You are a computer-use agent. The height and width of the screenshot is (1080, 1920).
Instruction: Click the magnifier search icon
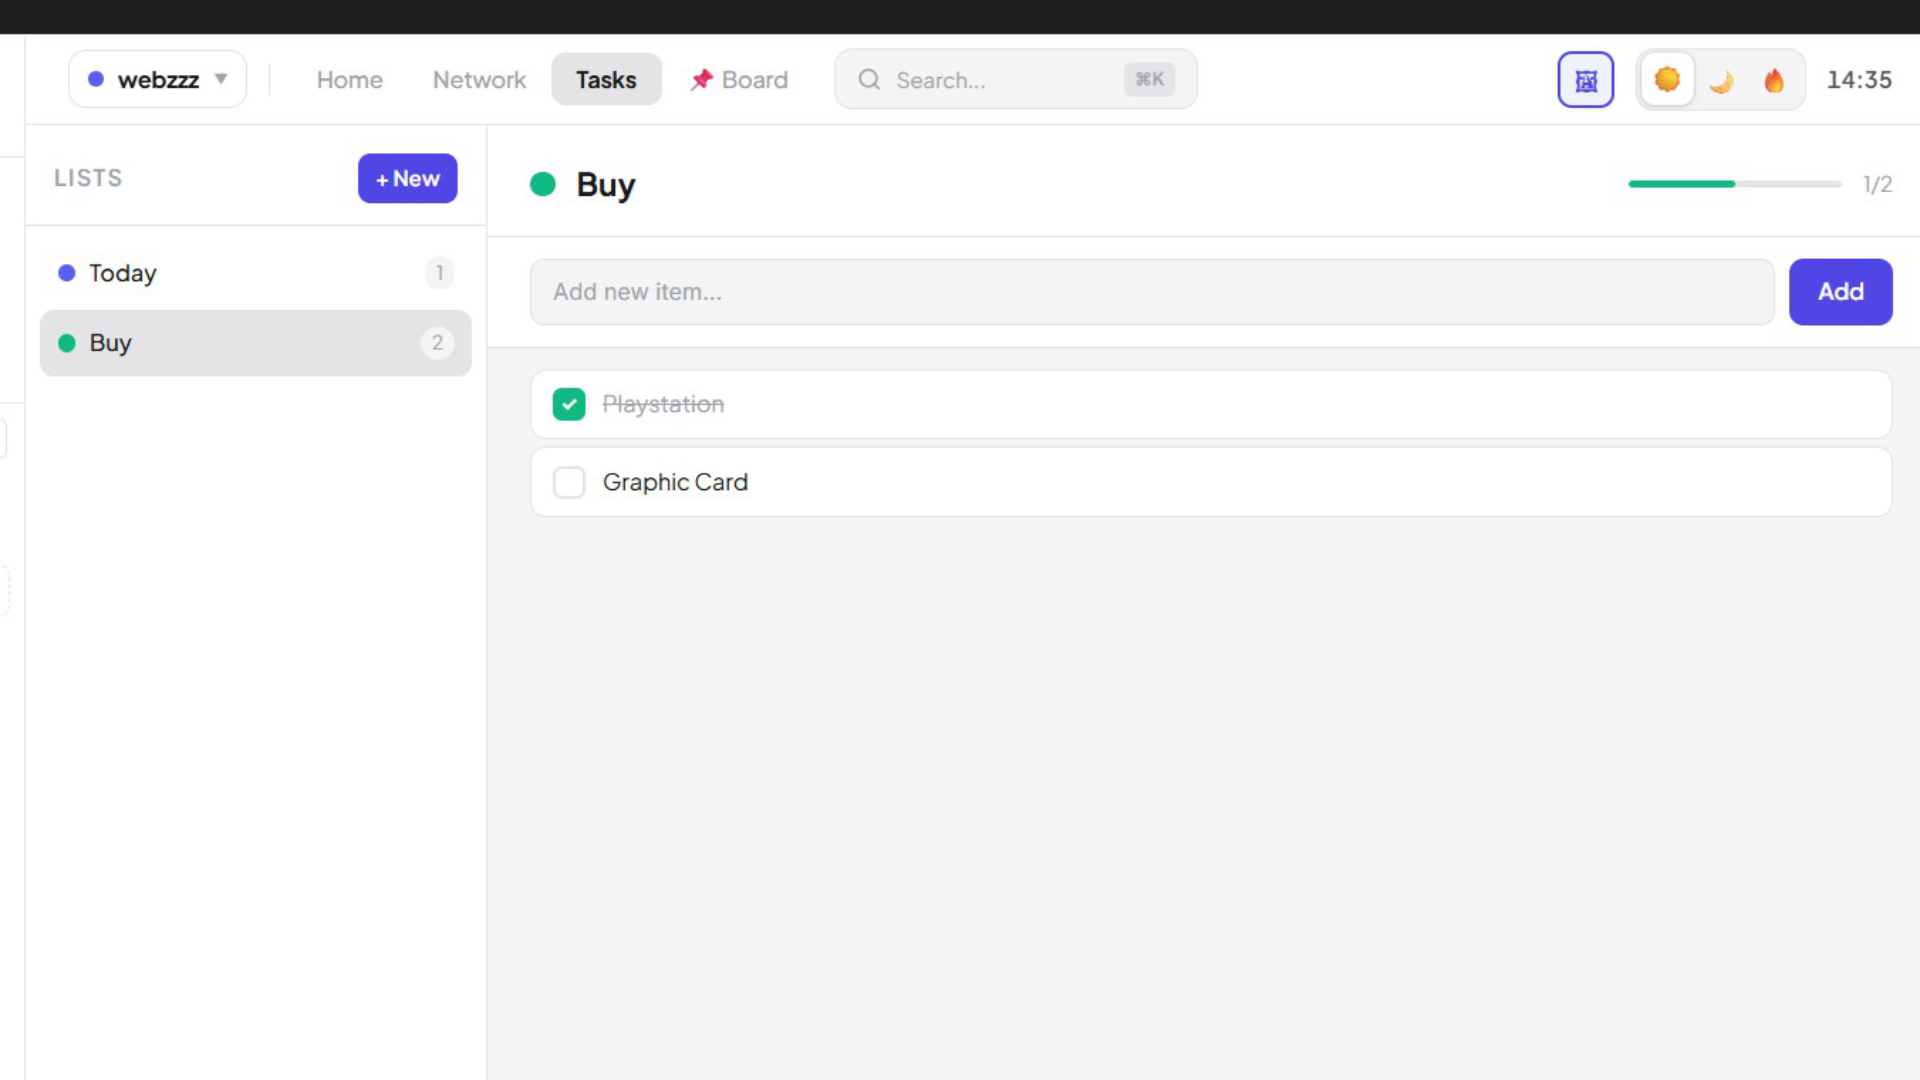869,79
